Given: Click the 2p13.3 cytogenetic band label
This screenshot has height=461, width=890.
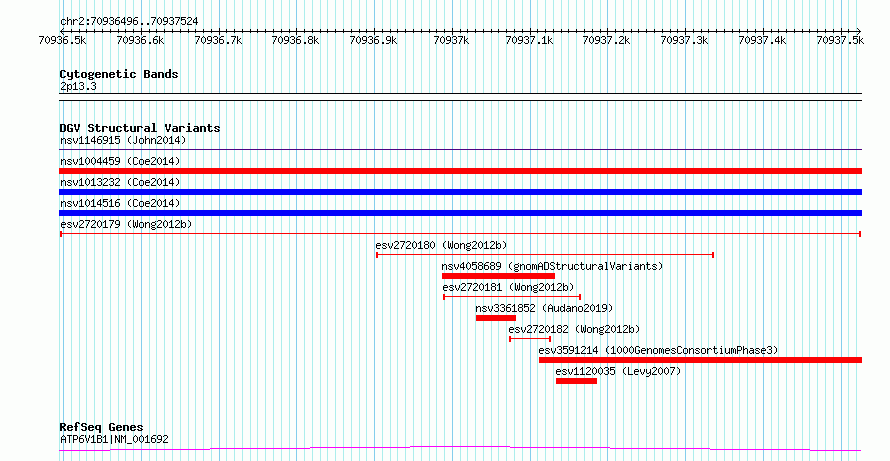Looking at the screenshot, I should [78, 87].
